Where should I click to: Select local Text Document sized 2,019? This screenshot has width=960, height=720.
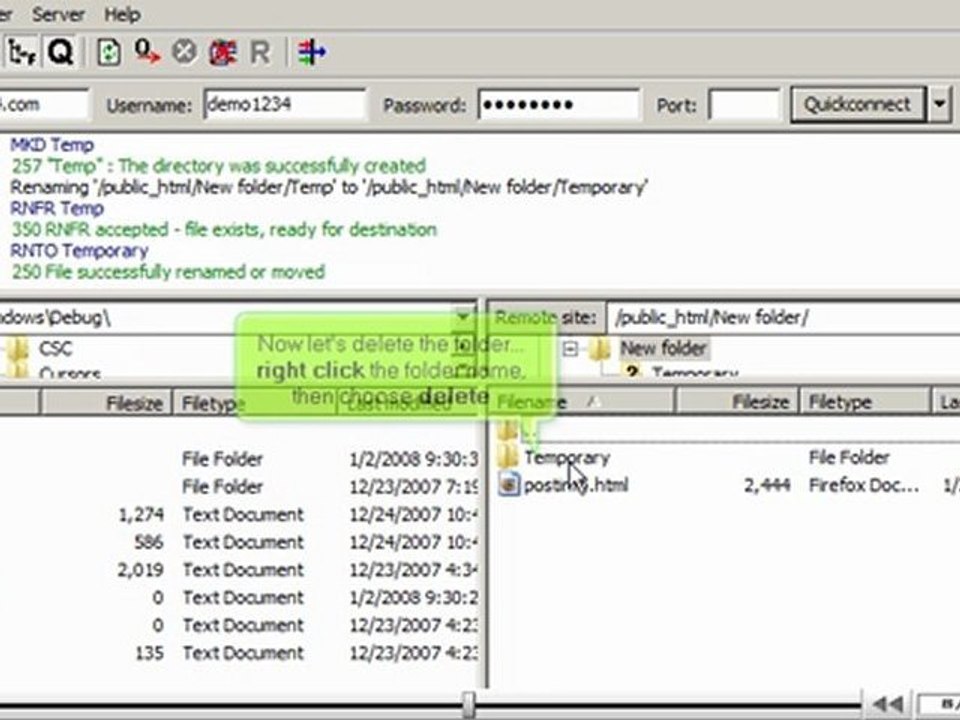[x=239, y=569]
